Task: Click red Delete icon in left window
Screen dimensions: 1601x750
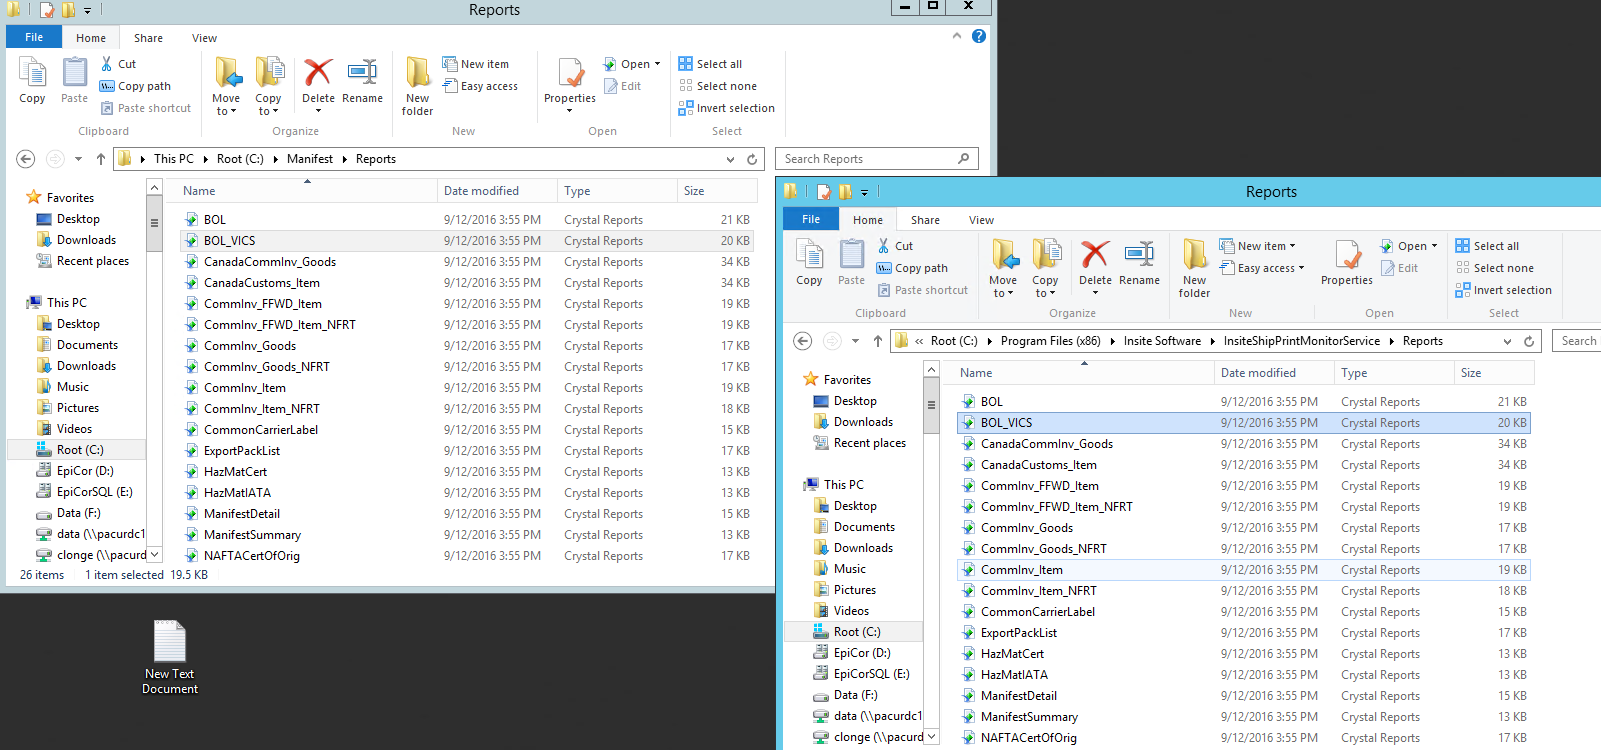Action: click(318, 72)
